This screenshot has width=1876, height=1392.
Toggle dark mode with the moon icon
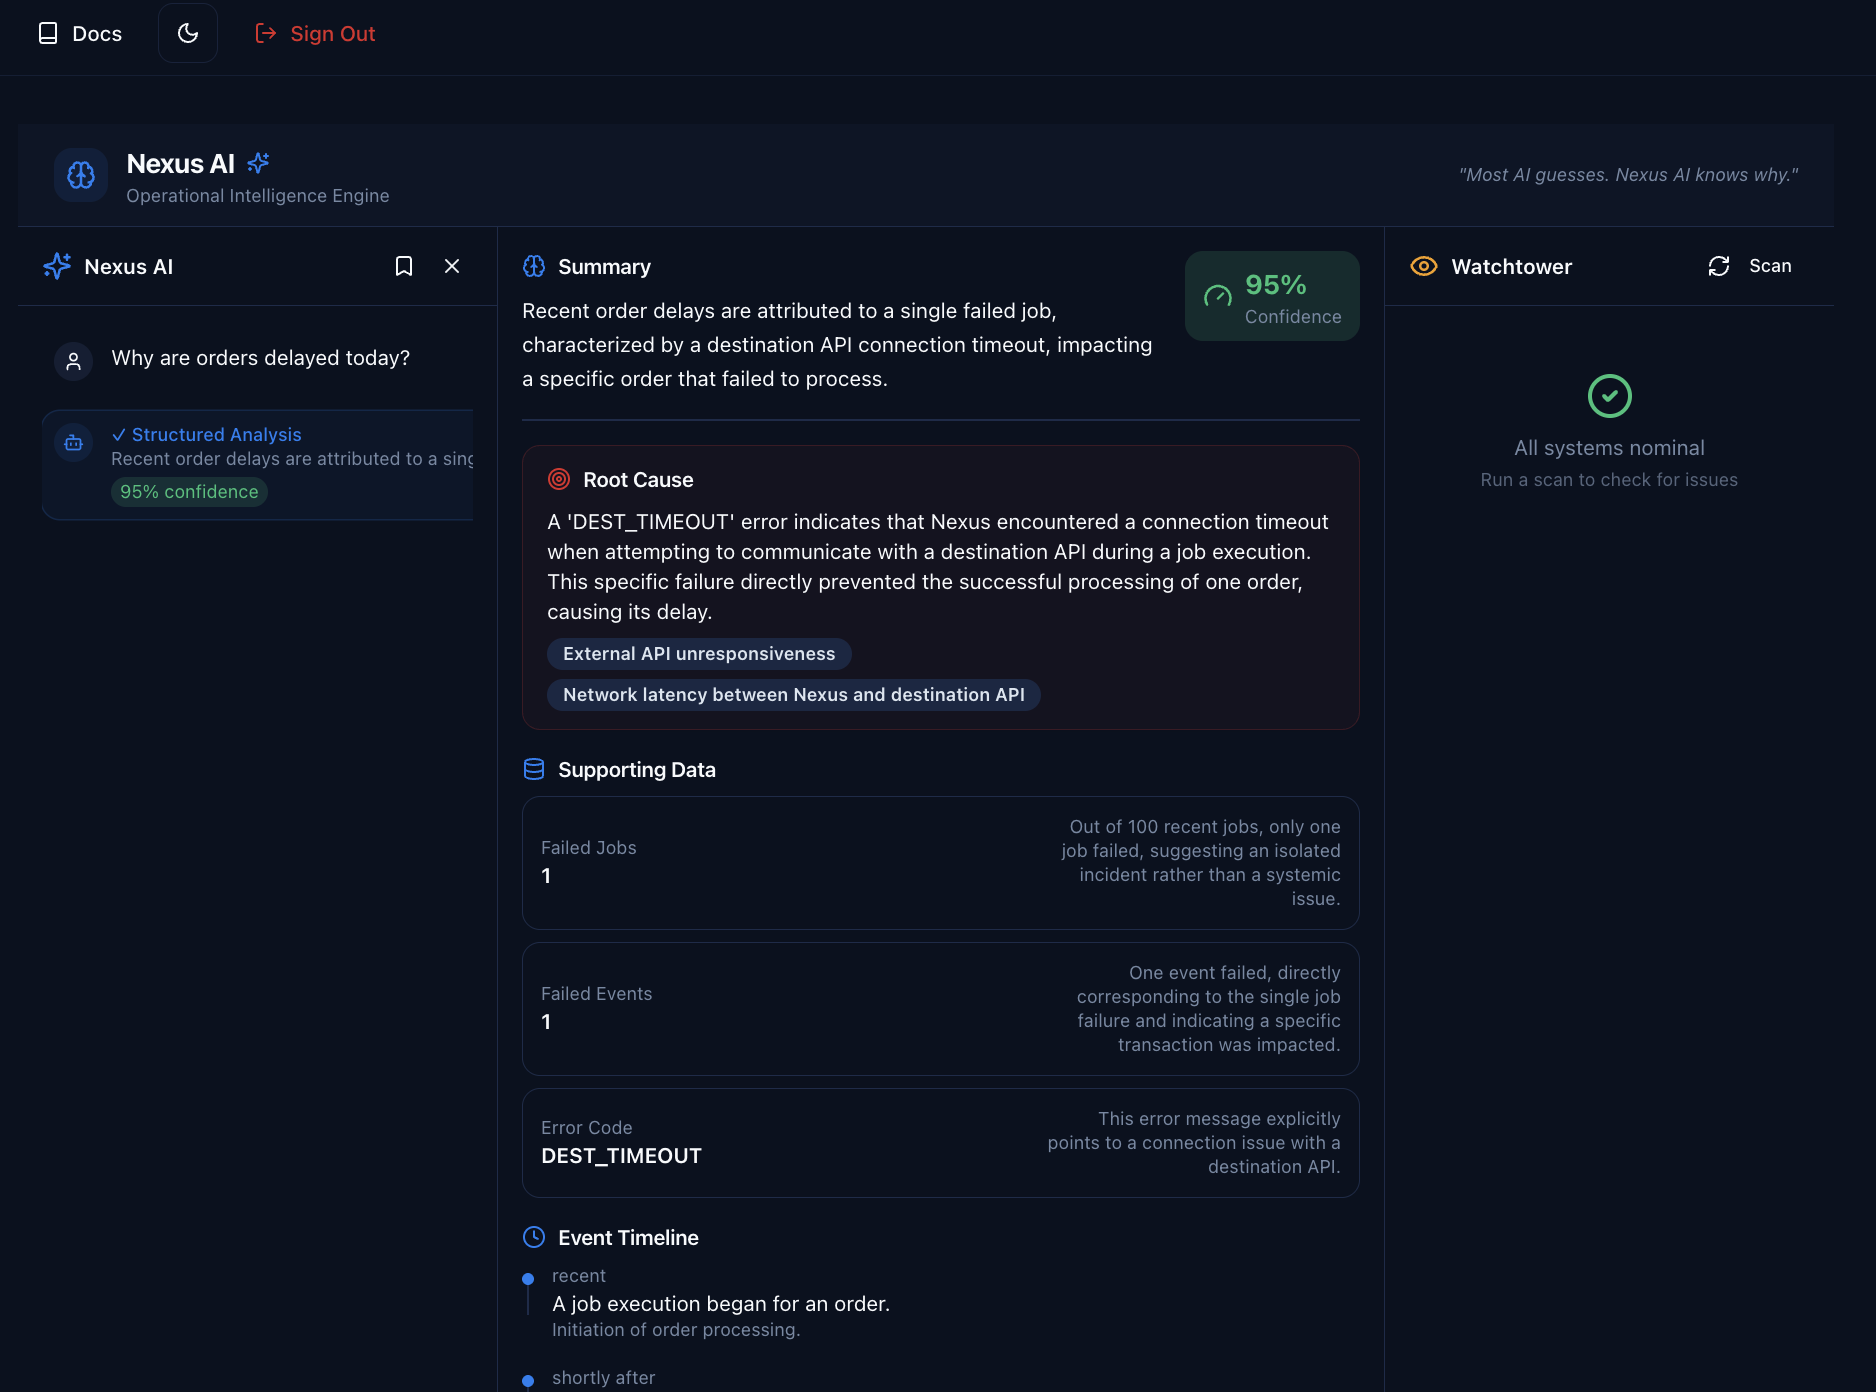[188, 32]
